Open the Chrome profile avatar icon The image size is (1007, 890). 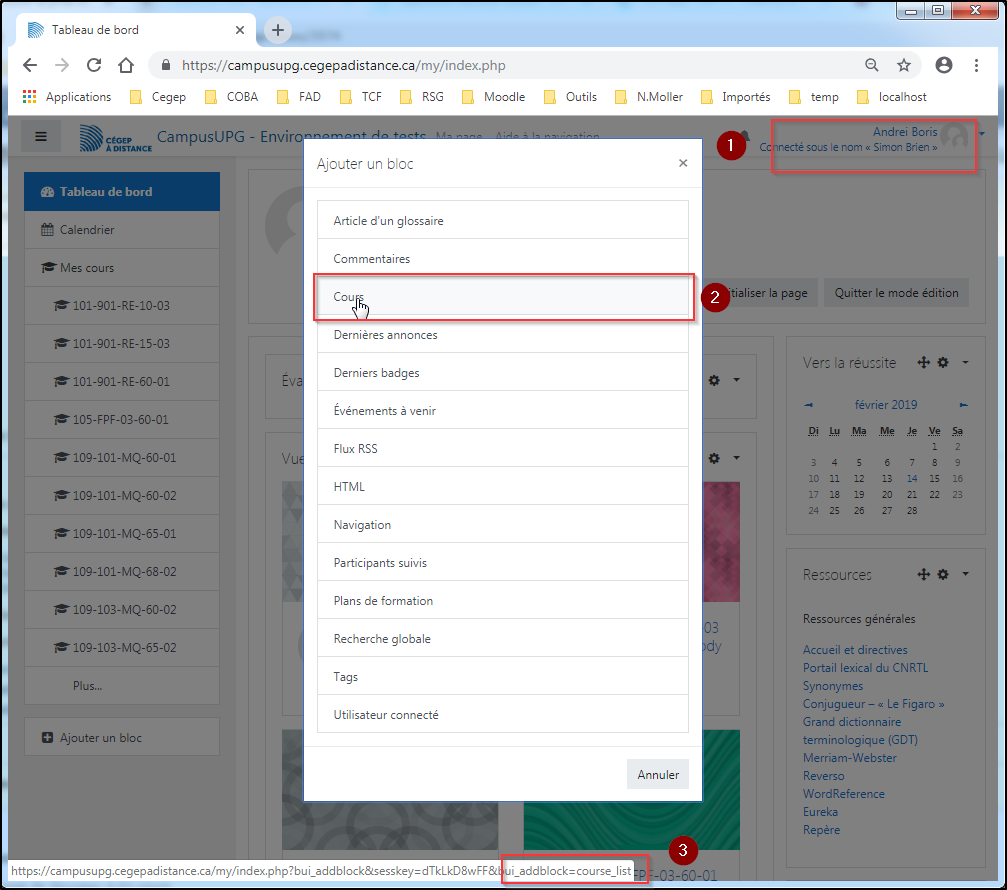pos(943,65)
